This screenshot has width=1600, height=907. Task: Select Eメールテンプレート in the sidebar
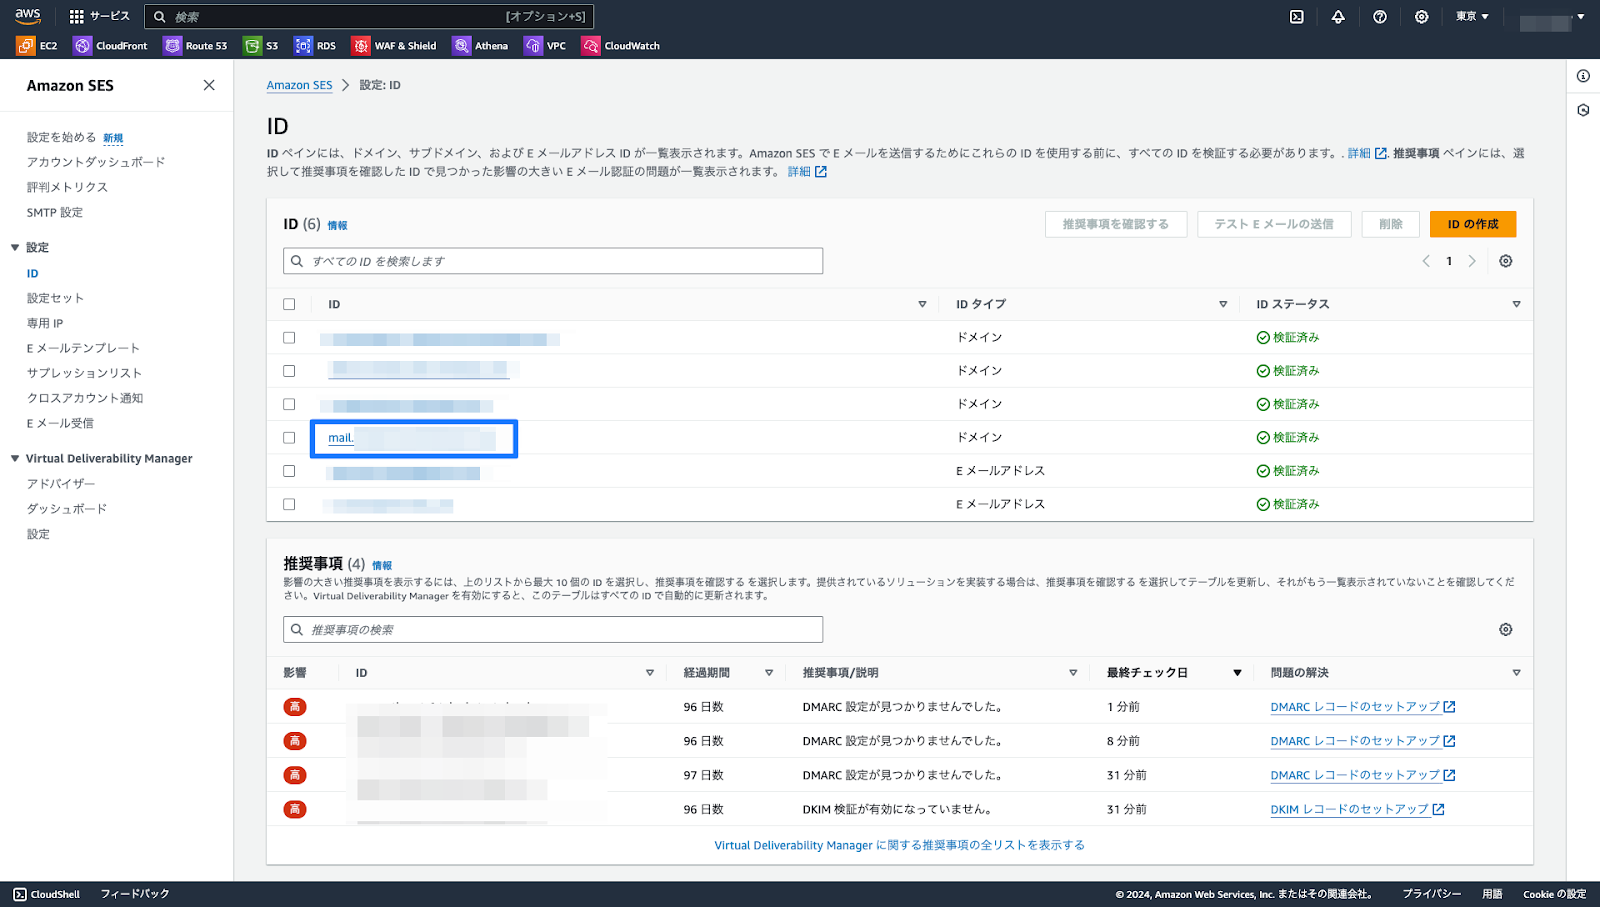point(83,347)
